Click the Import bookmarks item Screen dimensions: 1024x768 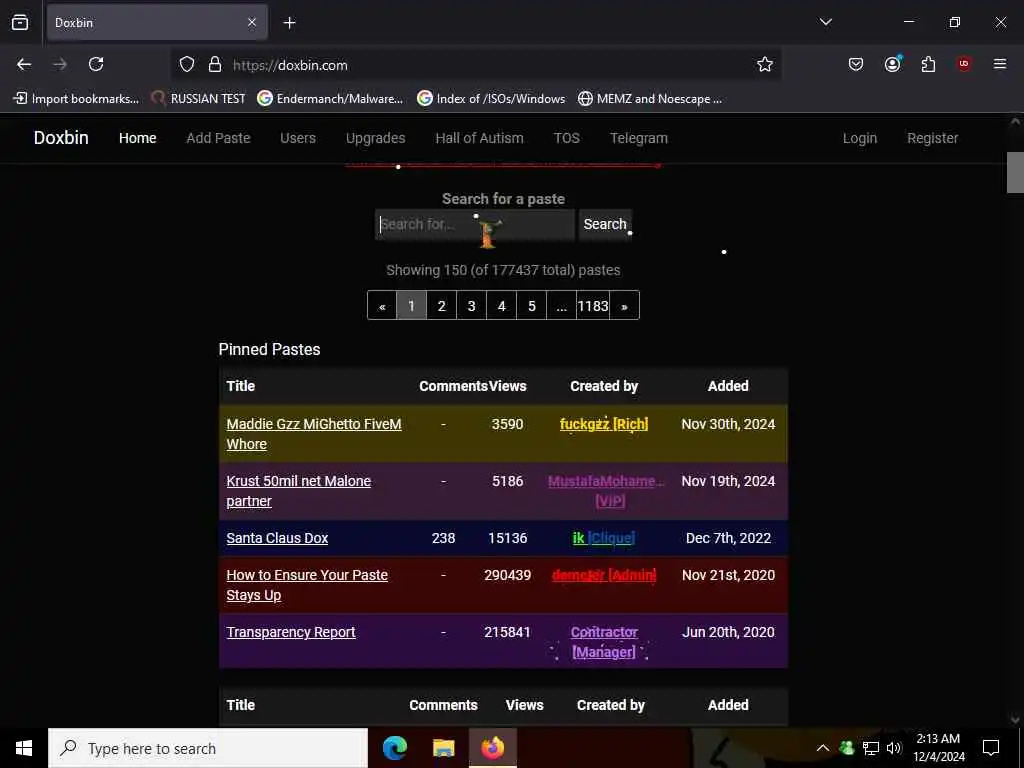click(x=76, y=99)
